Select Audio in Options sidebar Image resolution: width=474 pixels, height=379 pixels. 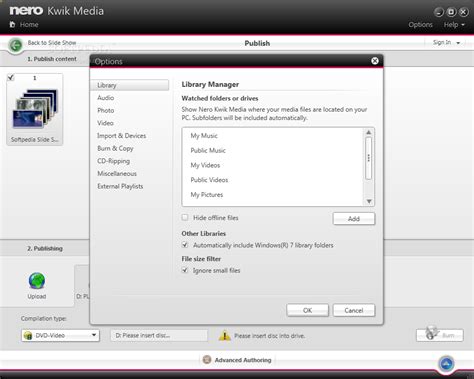[106, 98]
